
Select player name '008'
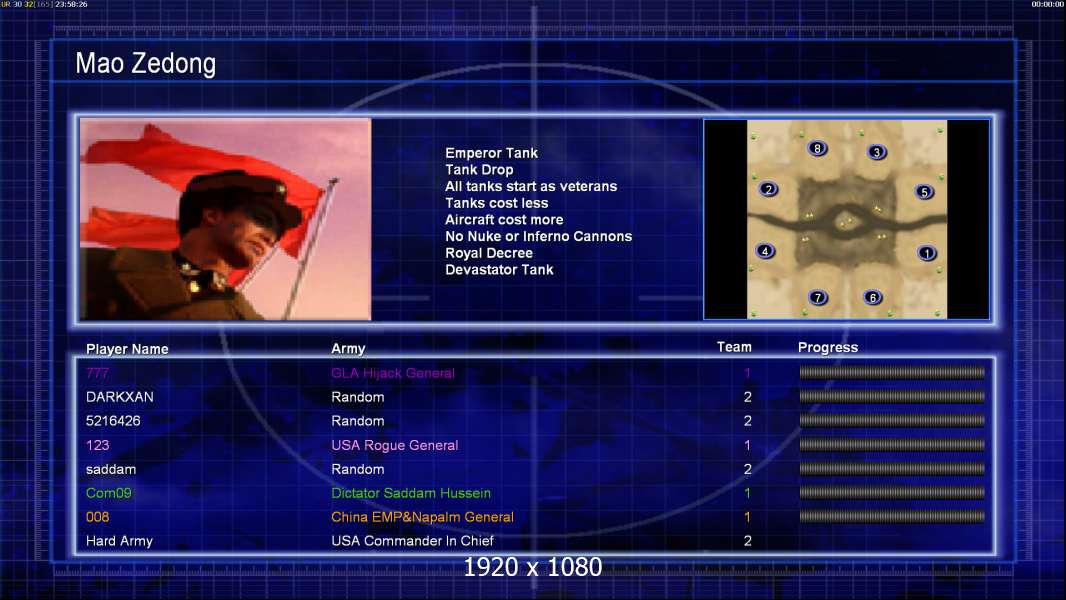pyautogui.click(x=97, y=516)
